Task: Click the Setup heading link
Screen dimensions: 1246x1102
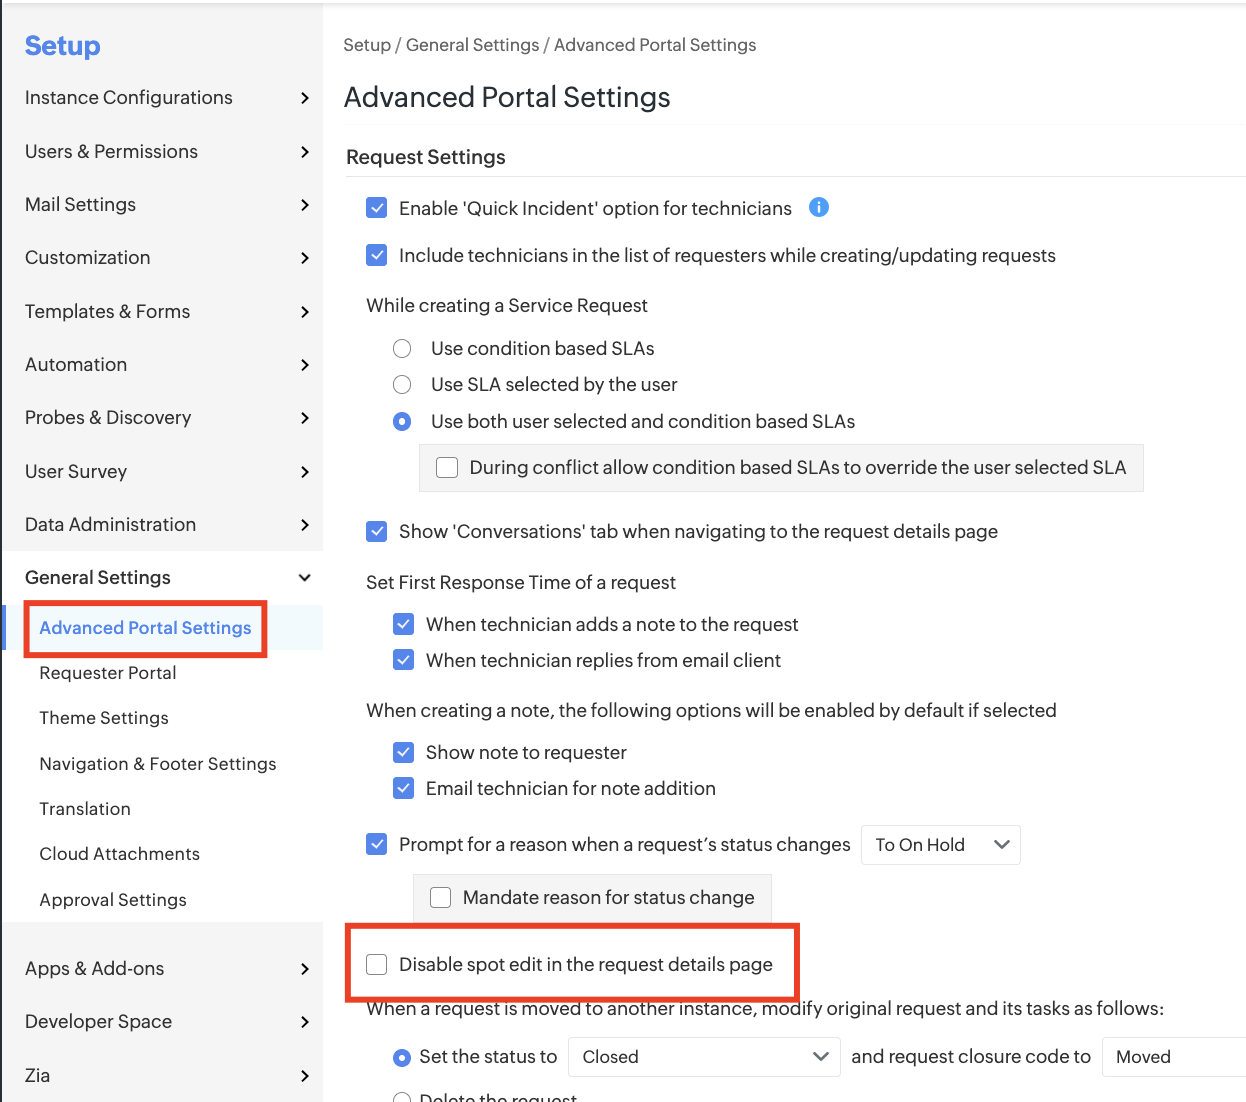Action: [x=62, y=46]
